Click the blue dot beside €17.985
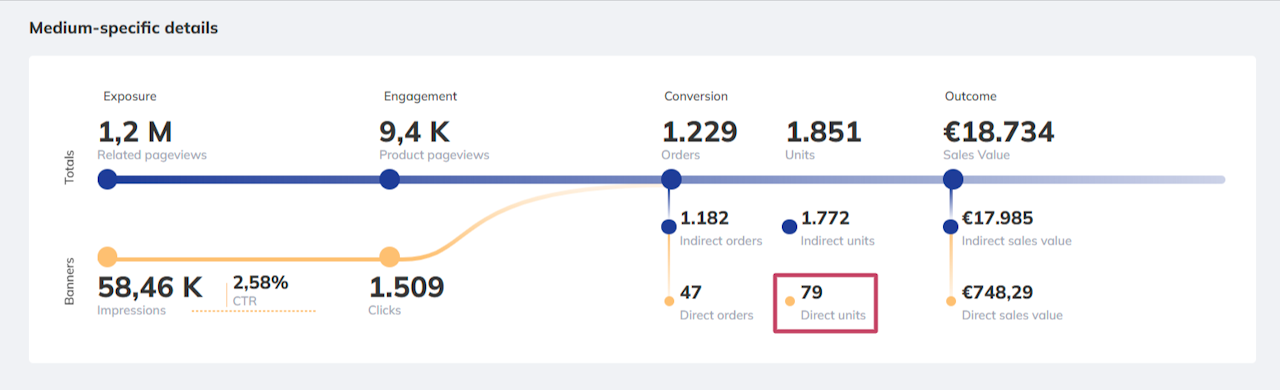 coord(950,227)
